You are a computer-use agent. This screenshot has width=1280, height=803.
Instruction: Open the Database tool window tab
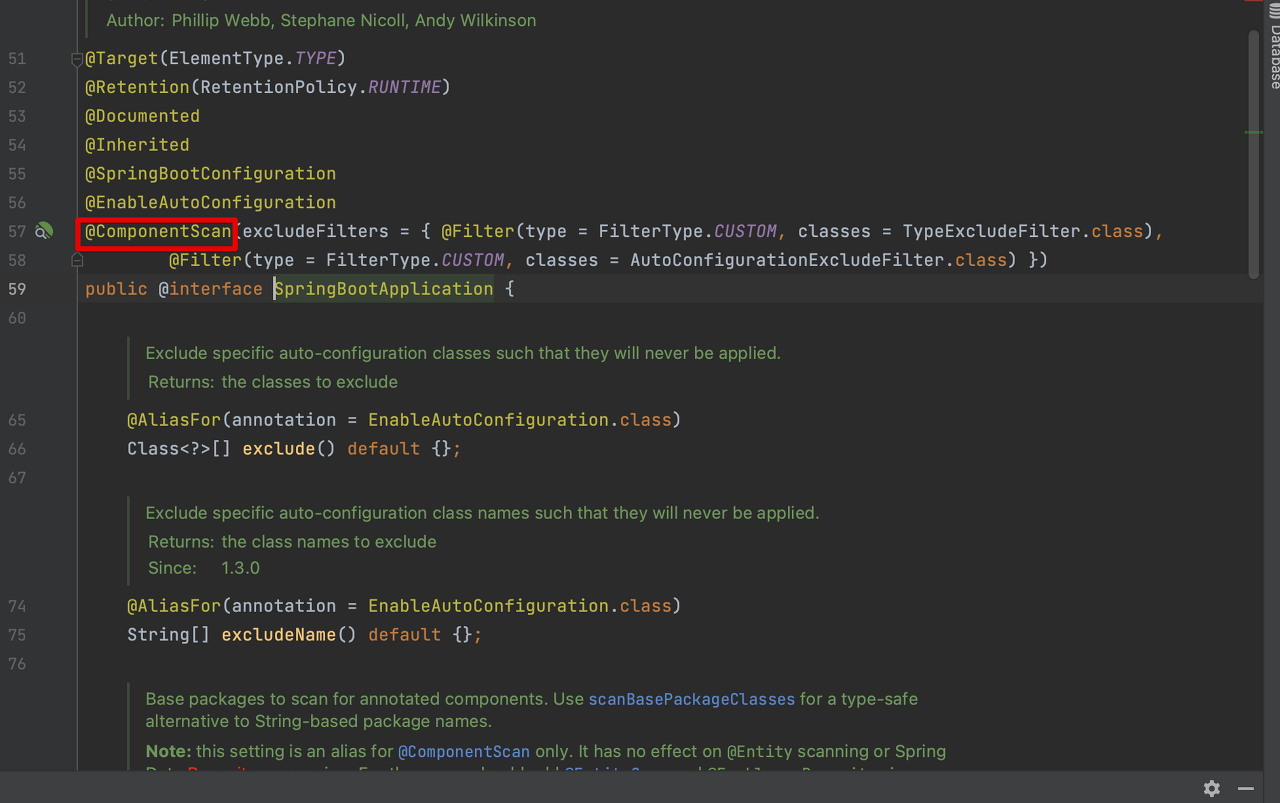(x=1274, y=48)
